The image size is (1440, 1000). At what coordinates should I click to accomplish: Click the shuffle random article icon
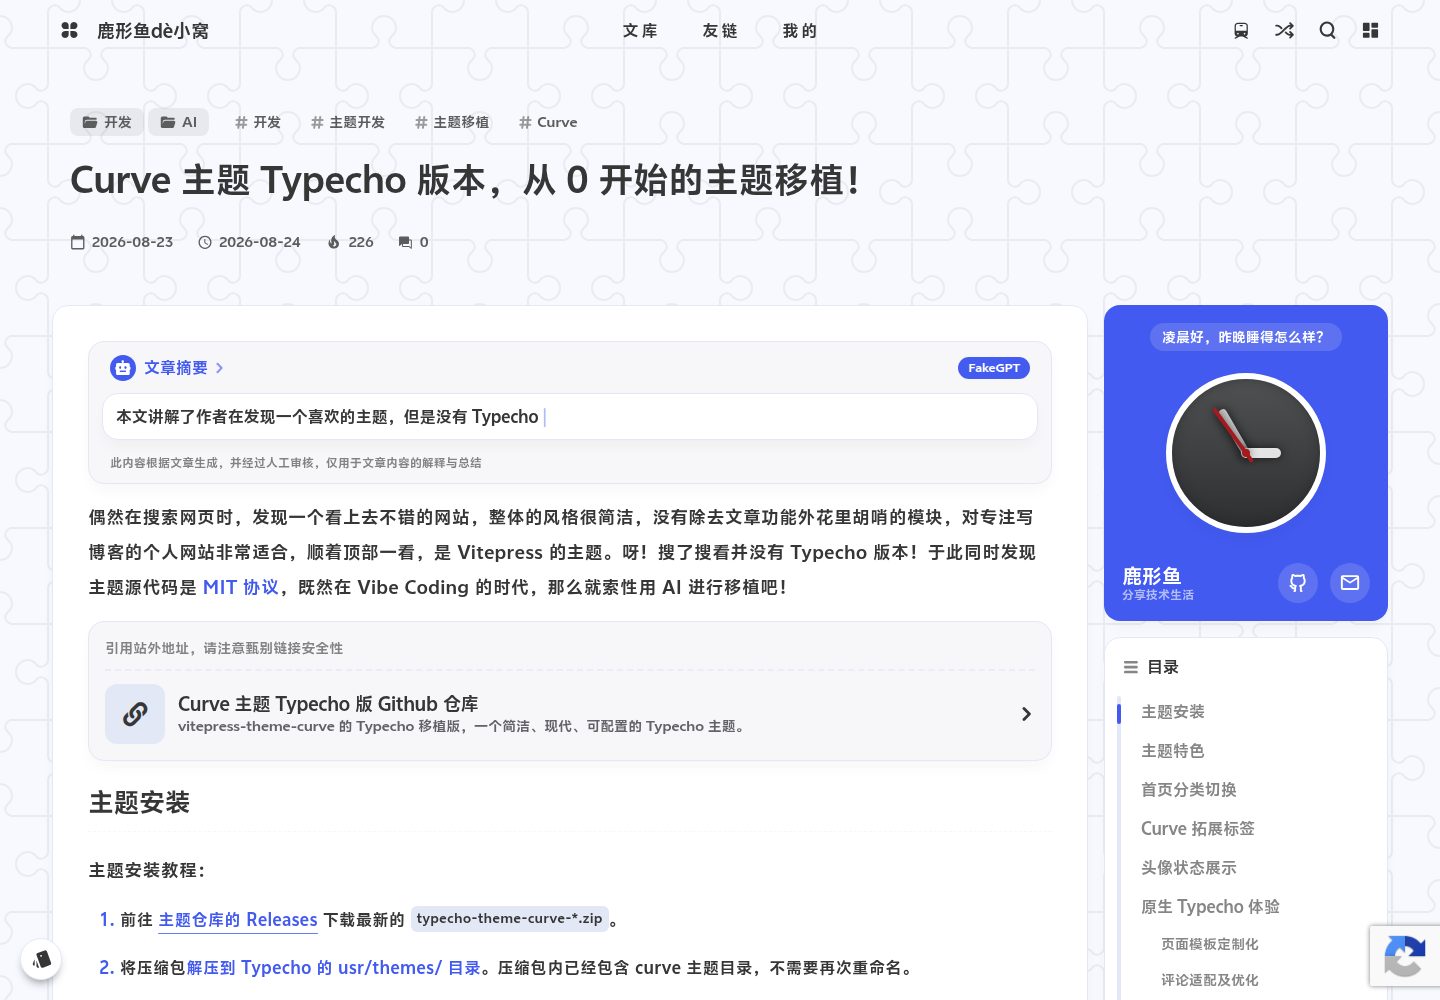click(1284, 31)
